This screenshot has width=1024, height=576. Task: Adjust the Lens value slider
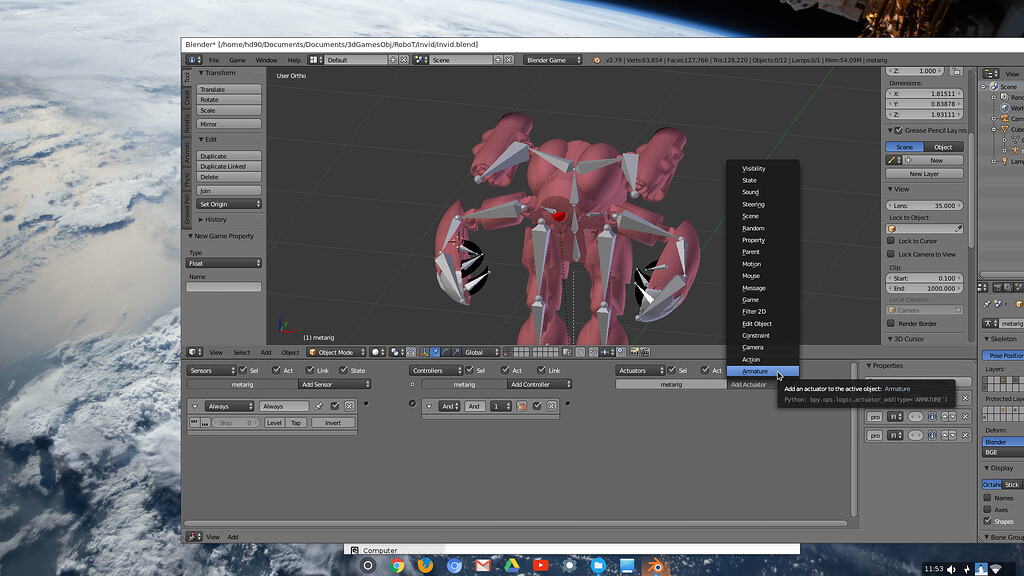point(924,205)
